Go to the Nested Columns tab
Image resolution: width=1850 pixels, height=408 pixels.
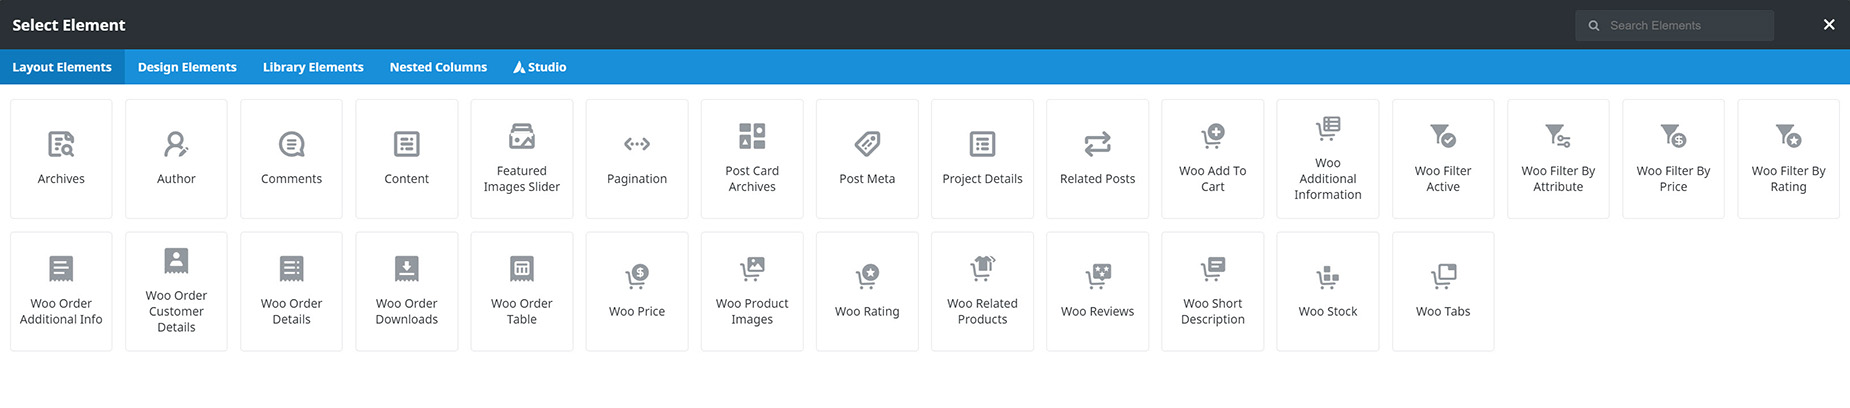tap(438, 67)
